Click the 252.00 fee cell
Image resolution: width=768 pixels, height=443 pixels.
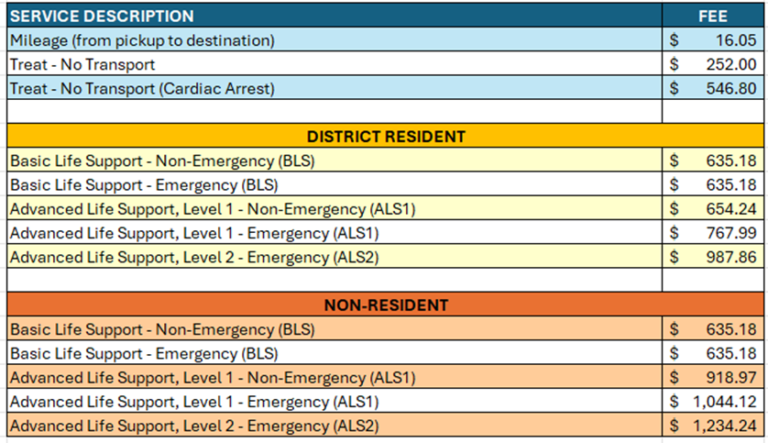point(711,64)
